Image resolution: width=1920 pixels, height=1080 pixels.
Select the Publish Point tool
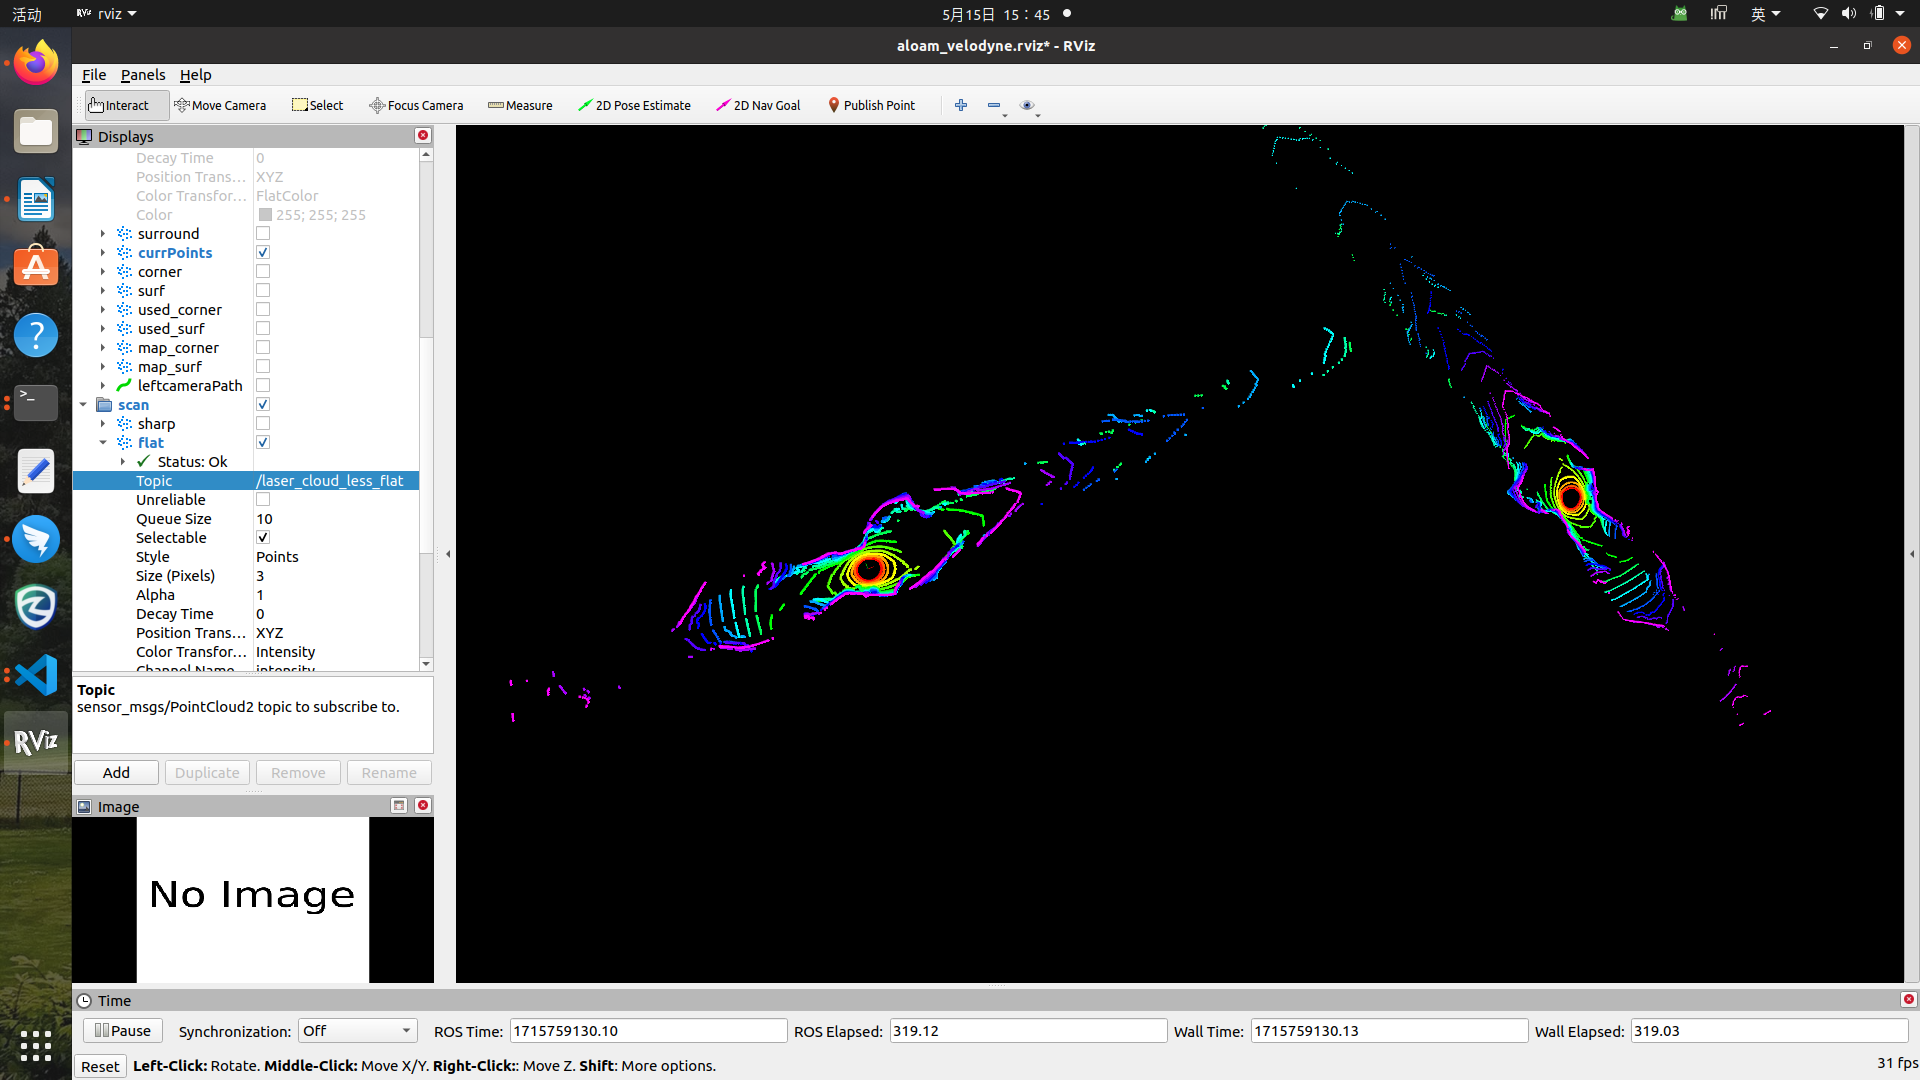(x=871, y=105)
